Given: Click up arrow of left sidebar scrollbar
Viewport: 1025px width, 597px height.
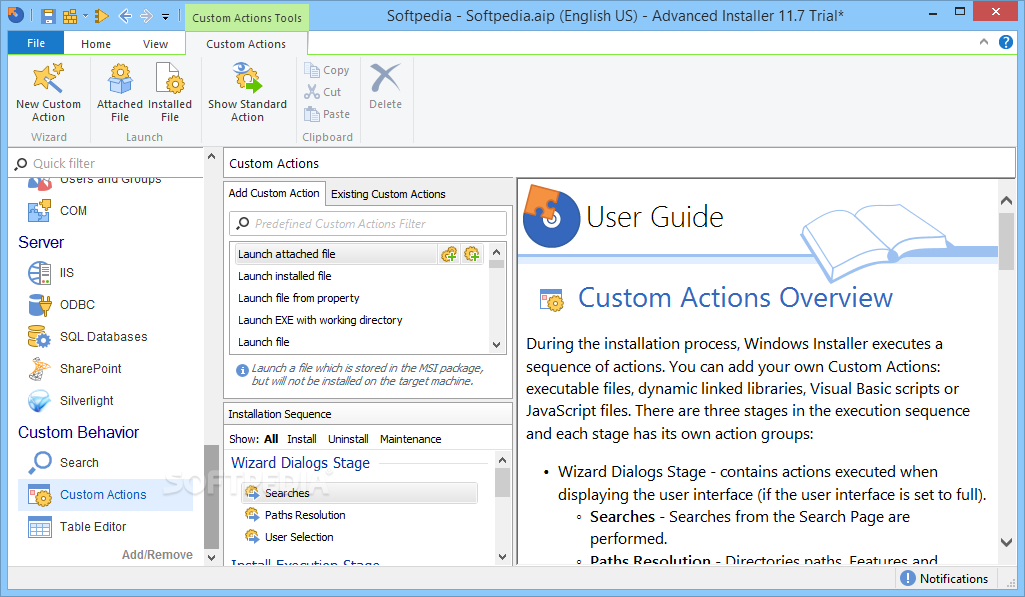Looking at the screenshot, I should click(211, 157).
